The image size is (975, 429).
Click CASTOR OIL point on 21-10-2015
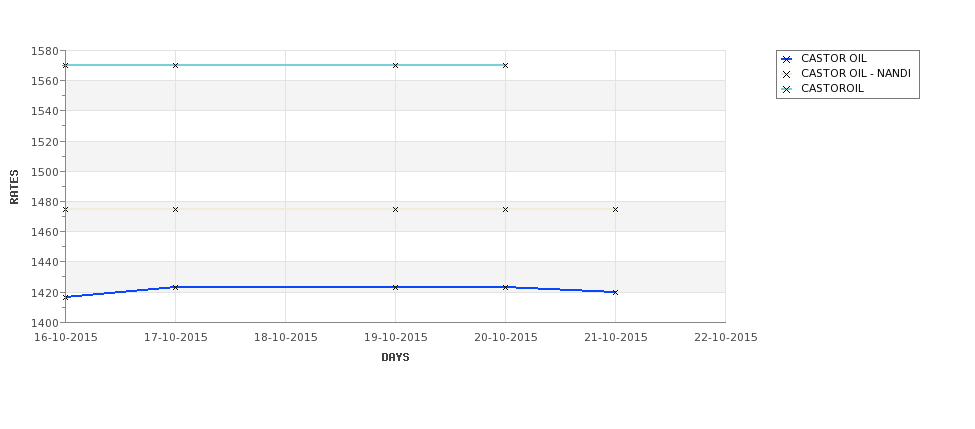[x=616, y=292]
